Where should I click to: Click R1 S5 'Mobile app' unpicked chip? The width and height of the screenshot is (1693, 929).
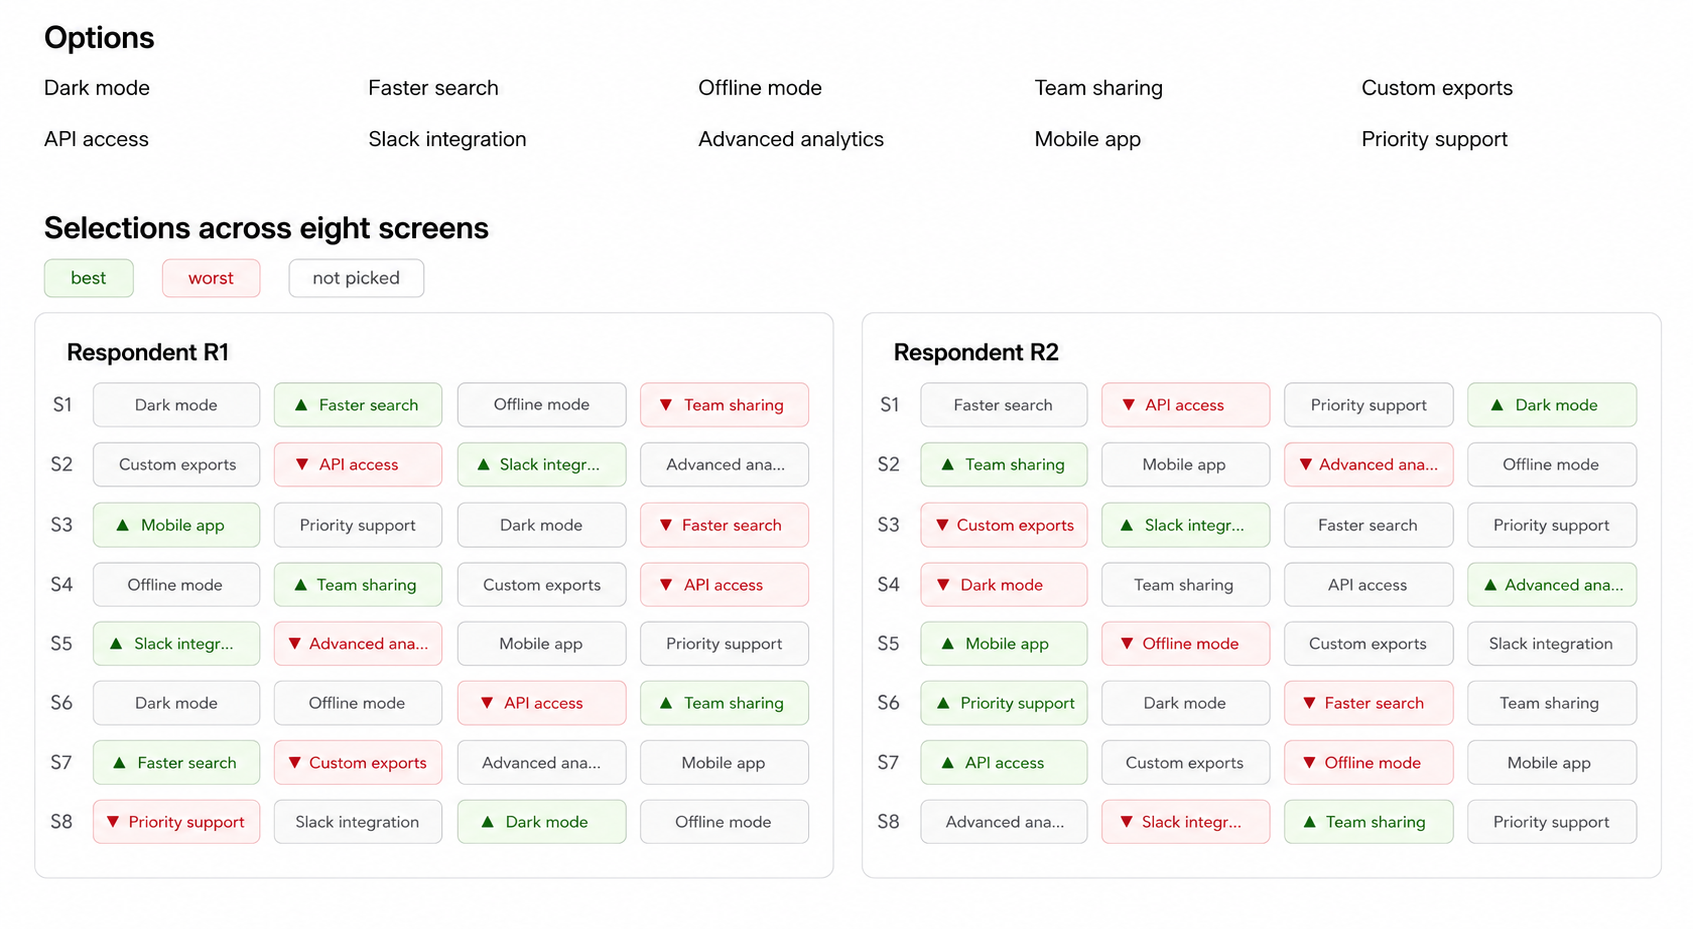coord(541,644)
